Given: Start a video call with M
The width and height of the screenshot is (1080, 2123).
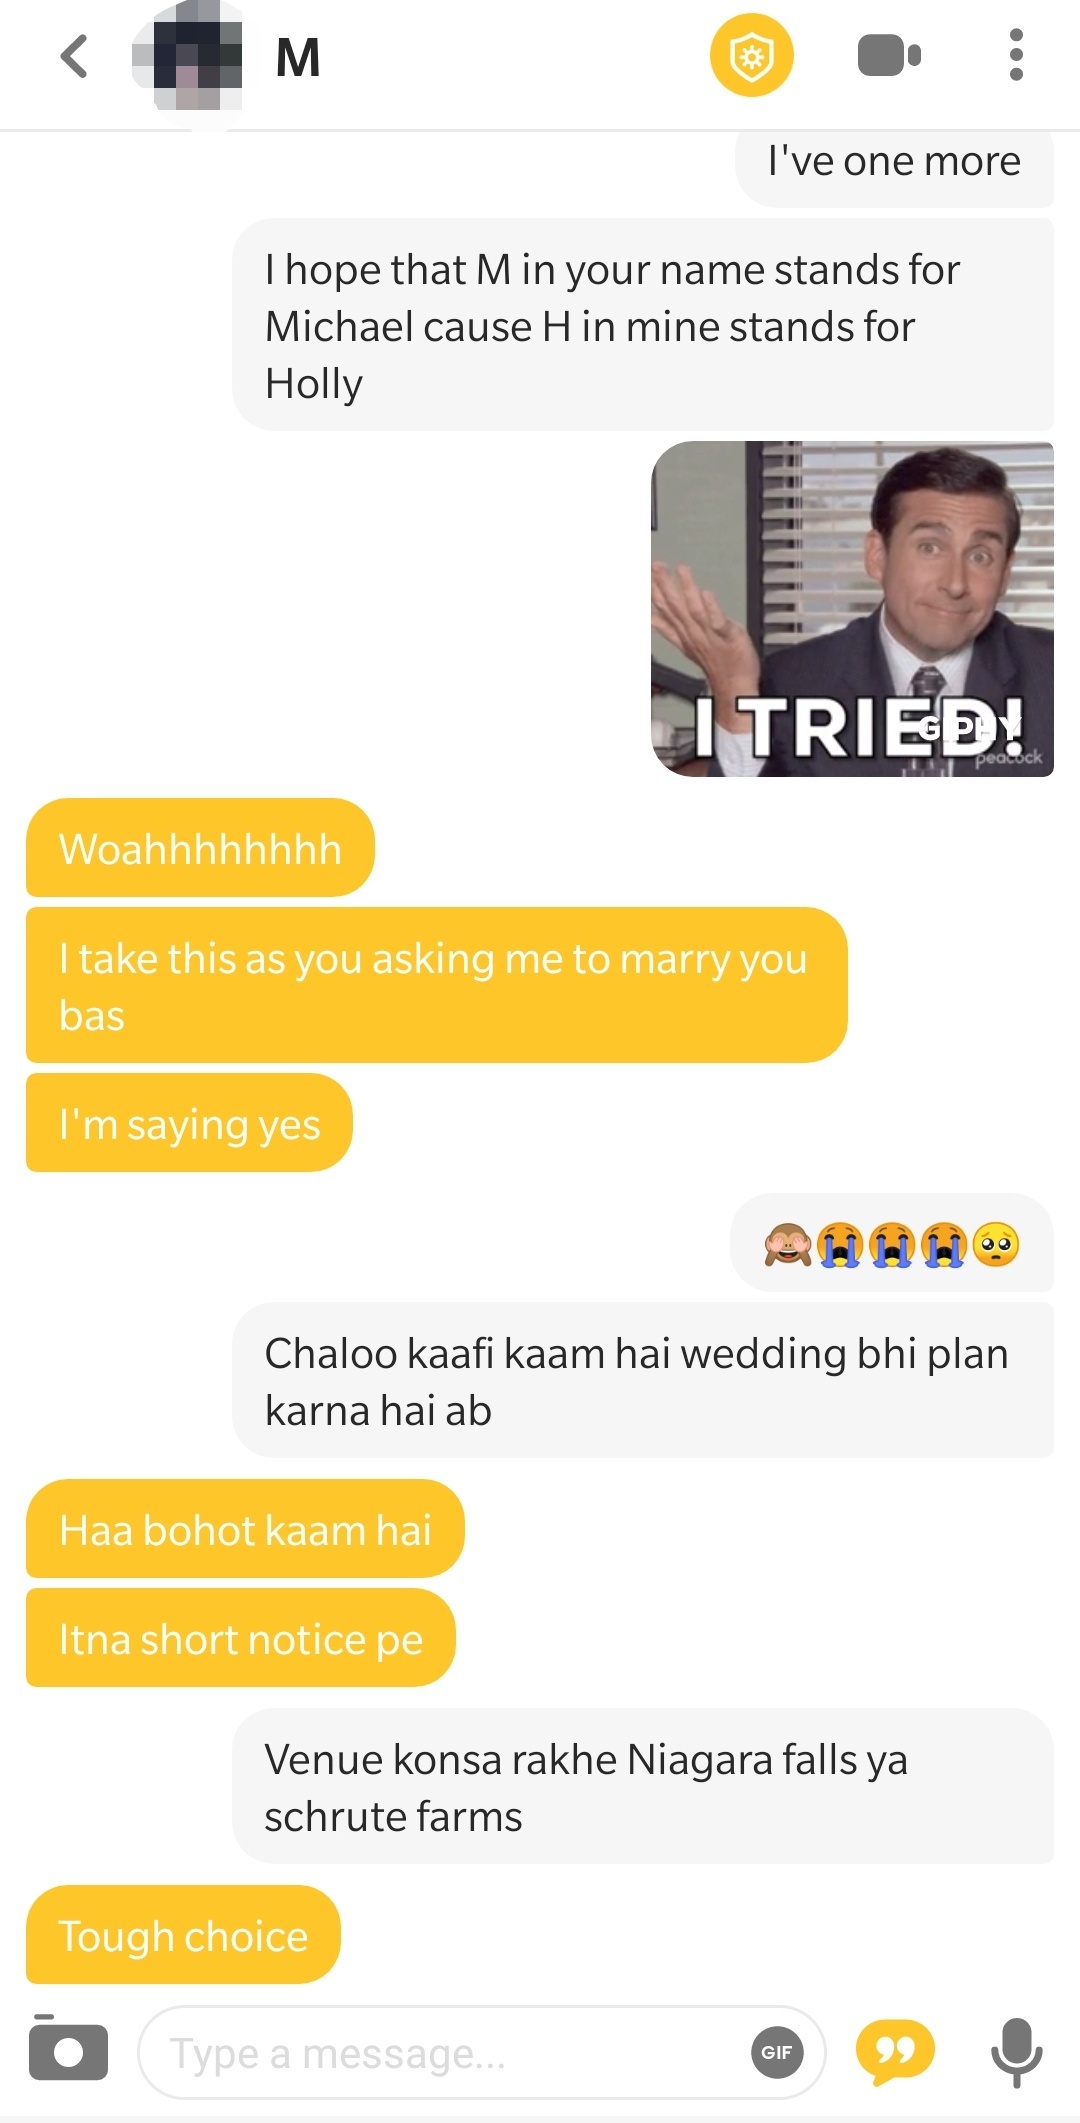Looking at the screenshot, I should [889, 56].
